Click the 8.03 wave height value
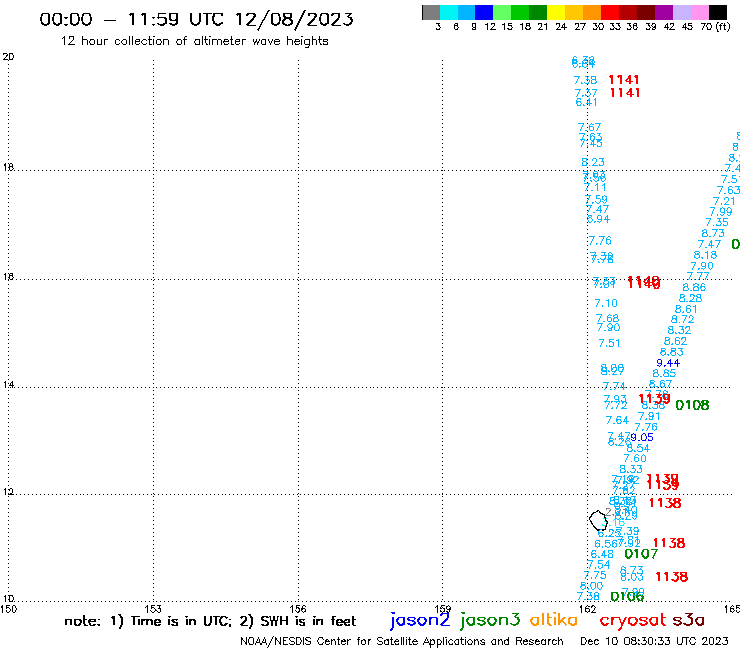Viewport: 740px width, 650px height. [x=632, y=577]
